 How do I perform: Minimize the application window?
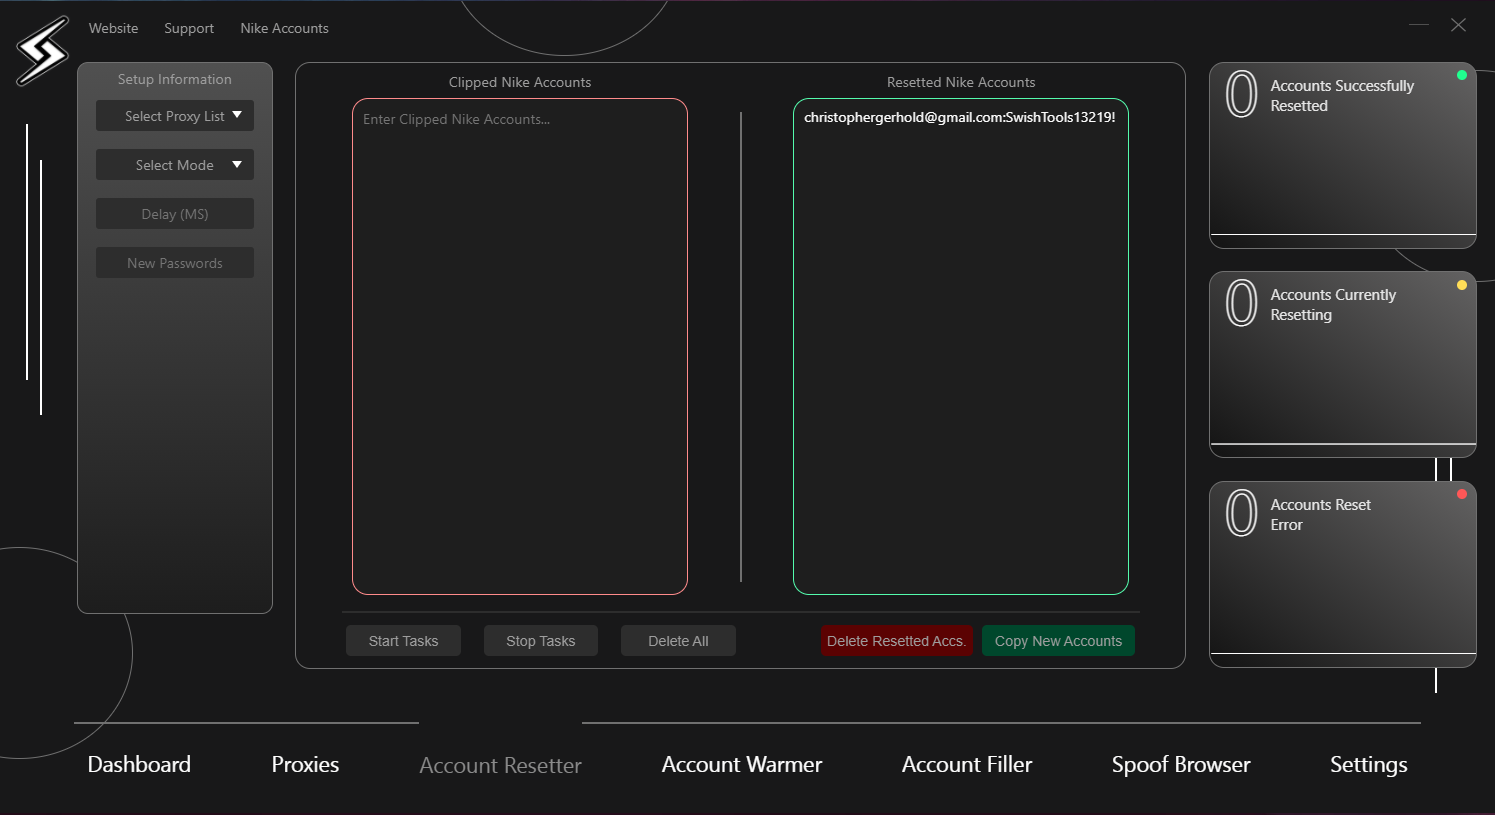1418,25
